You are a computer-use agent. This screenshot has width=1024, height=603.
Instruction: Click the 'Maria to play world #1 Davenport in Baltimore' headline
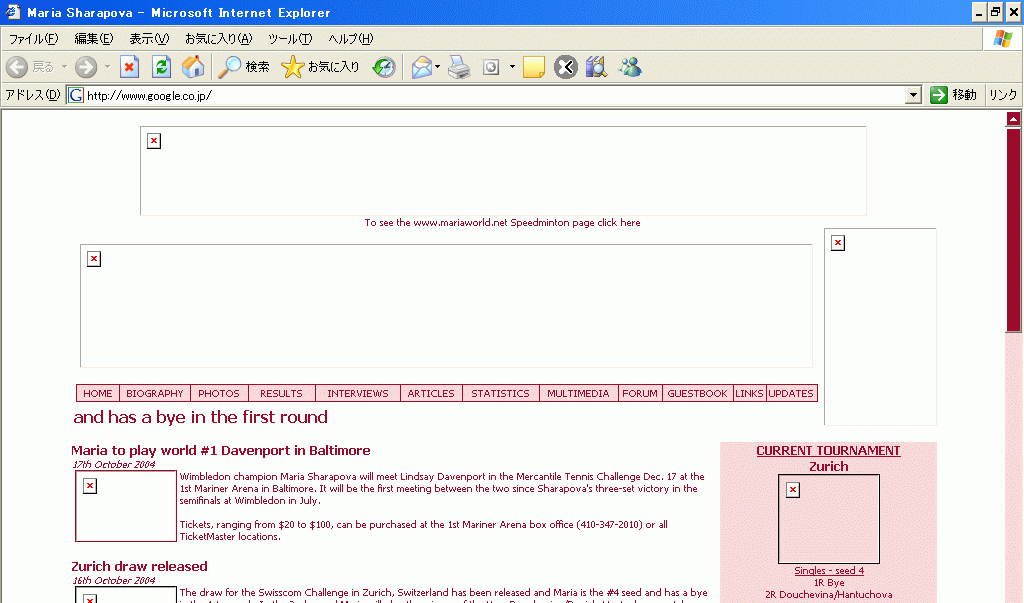coord(221,451)
